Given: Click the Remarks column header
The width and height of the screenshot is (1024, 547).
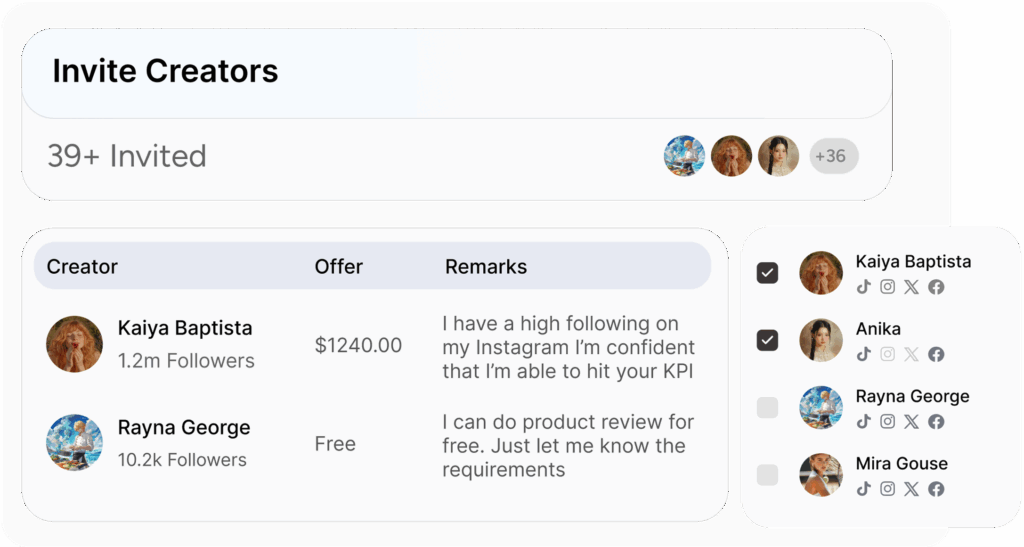Looking at the screenshot, I should tap(486, 266).
